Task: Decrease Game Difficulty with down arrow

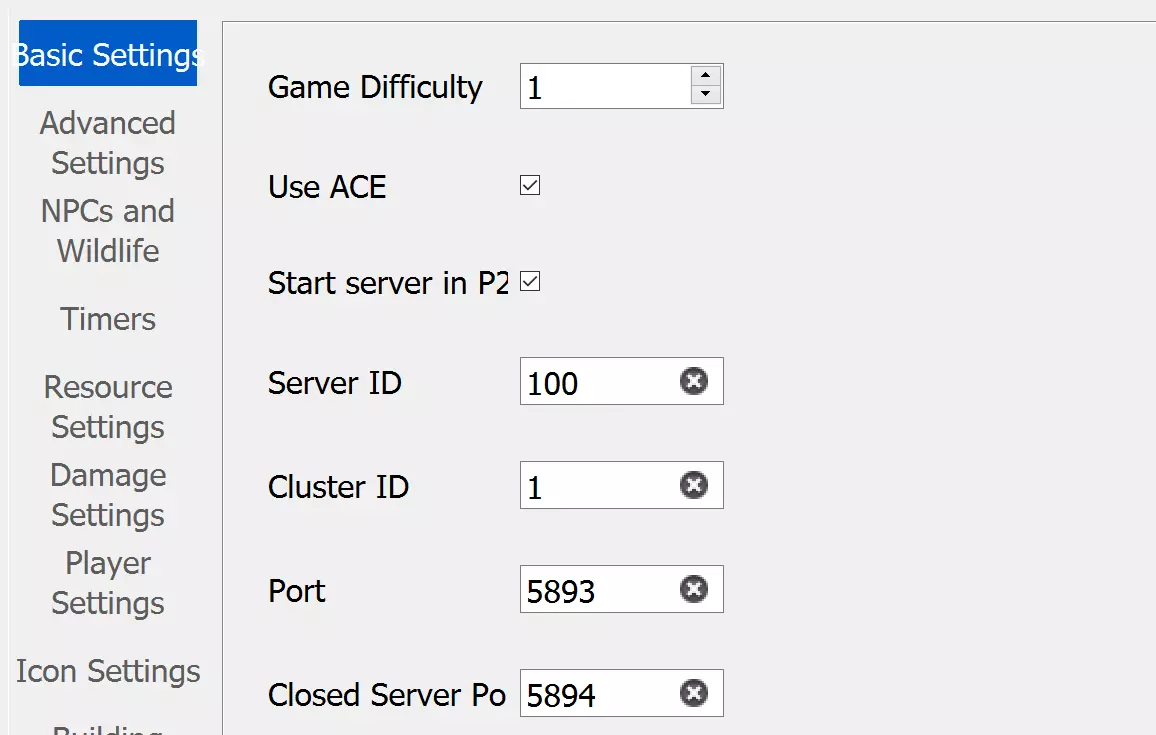Action: 706,95
